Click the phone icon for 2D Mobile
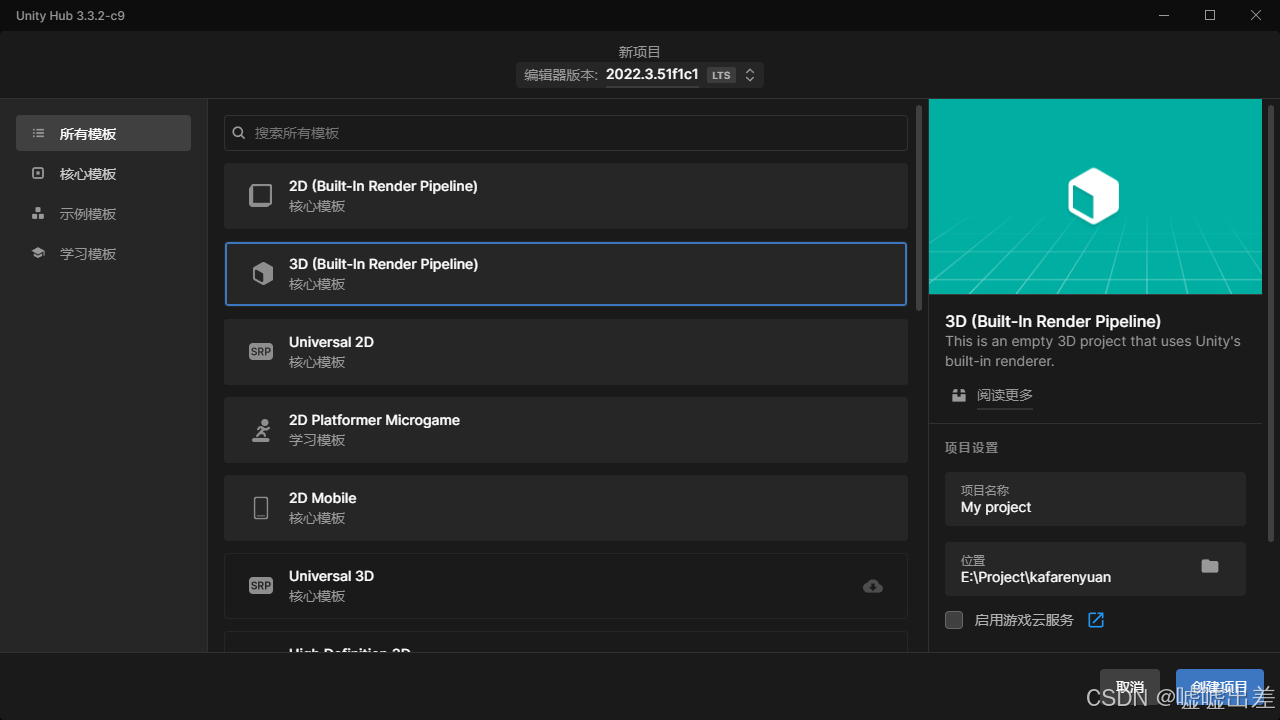Viewport: 1280px width, 720px height. 261,508
